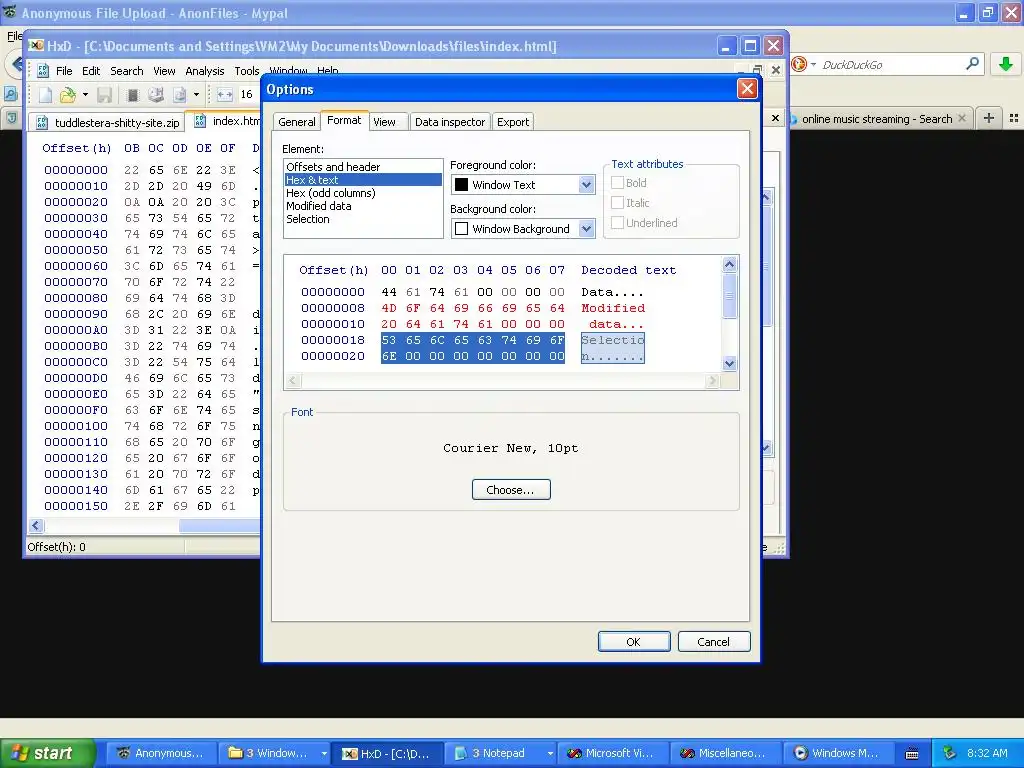Open the Data inspector tab
The width and height of the screenshot is (1024, 768).
449,122
